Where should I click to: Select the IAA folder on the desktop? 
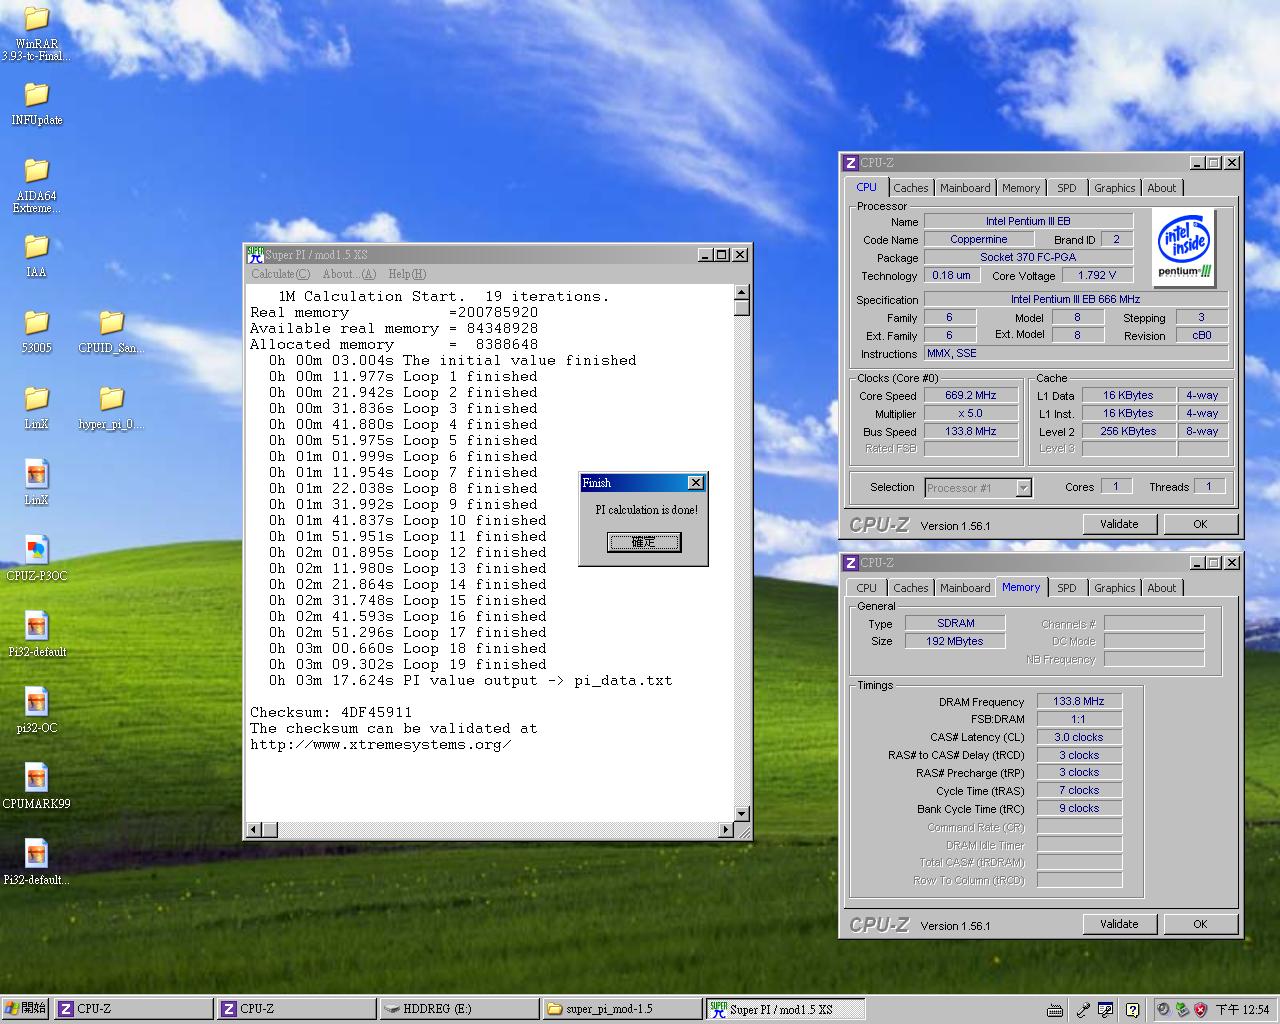[36, 247]
